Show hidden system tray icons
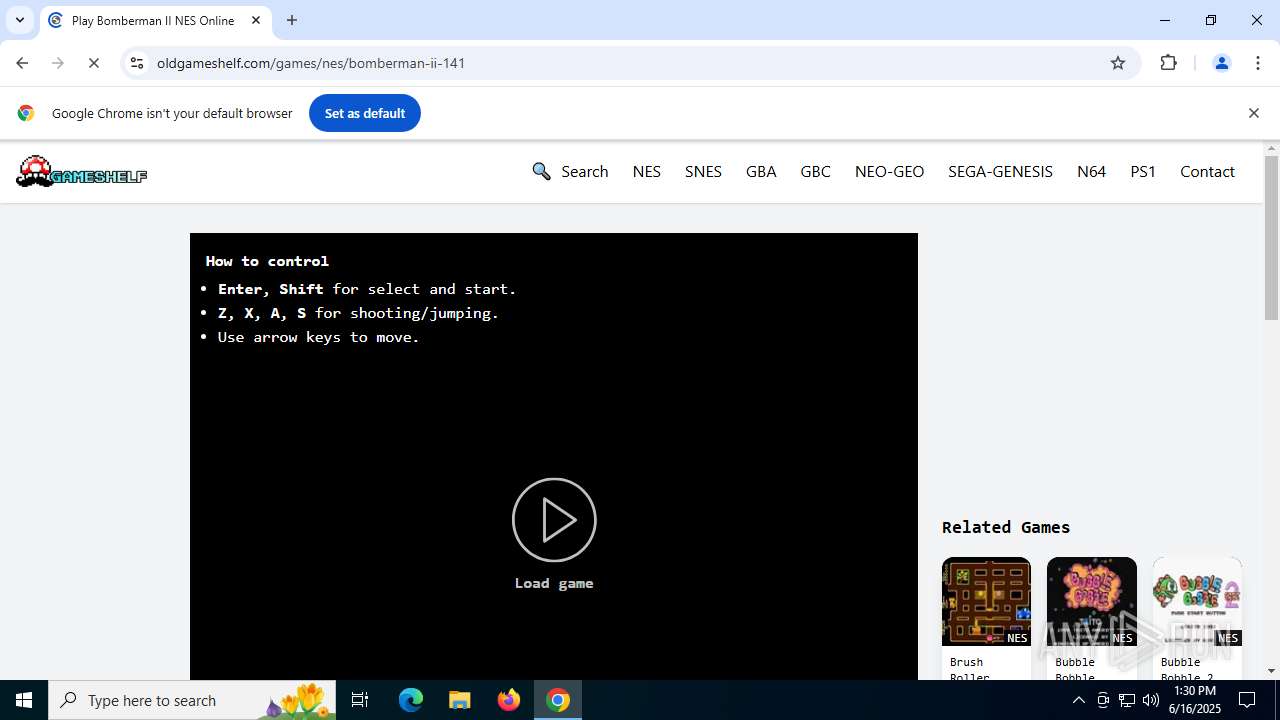 click(1078, 700)
